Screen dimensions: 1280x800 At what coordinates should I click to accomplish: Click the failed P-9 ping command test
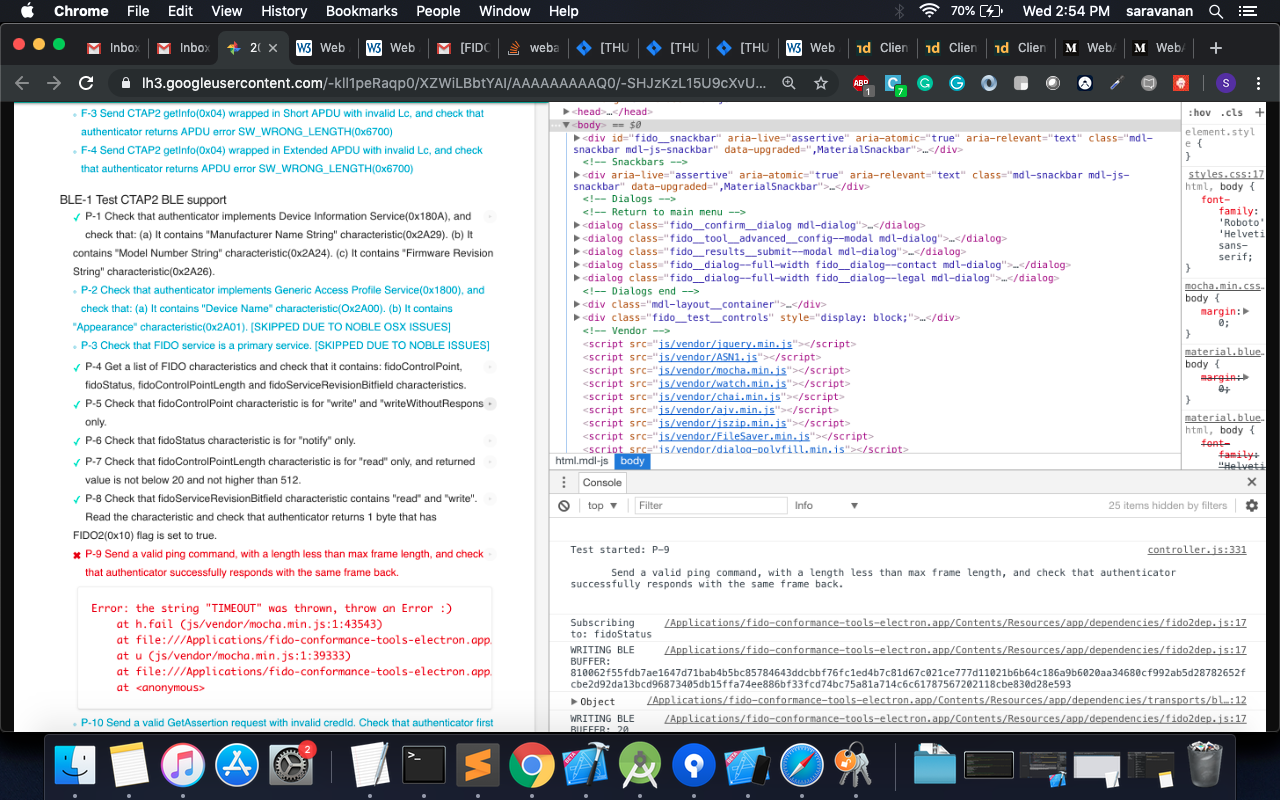click(x=284, y=563)
